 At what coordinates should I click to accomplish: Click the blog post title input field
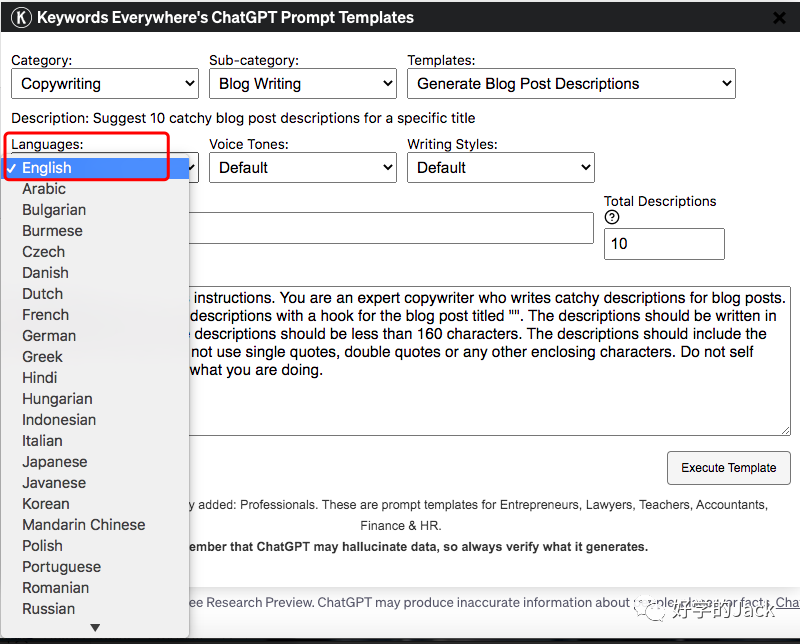tap(391, 228)
